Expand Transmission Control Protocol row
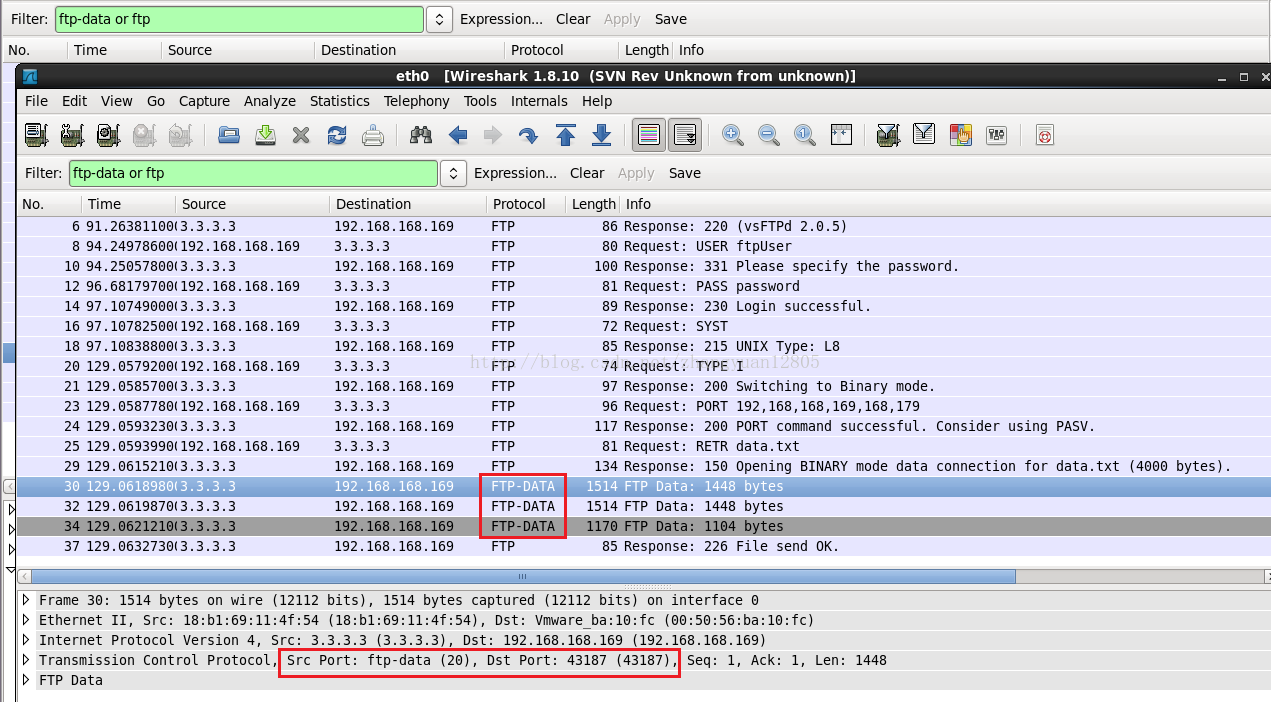 click(x=27, y=660)
